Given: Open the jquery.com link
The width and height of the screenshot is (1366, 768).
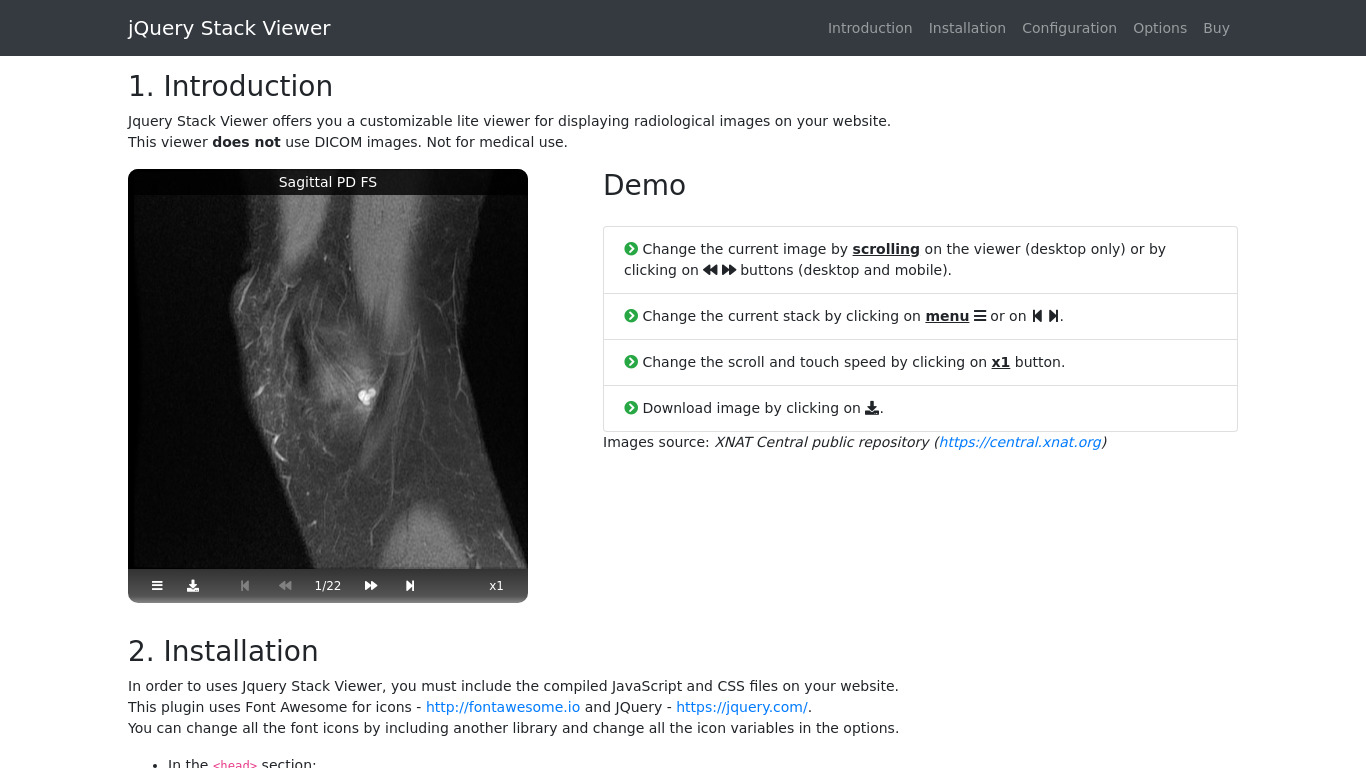Looking at the screenshot, I should click(x=741, y=707).
